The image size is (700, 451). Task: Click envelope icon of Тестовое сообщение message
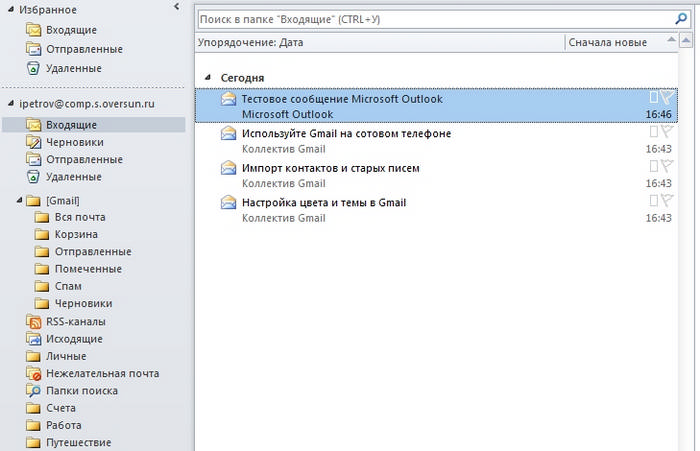click(228, 99)
